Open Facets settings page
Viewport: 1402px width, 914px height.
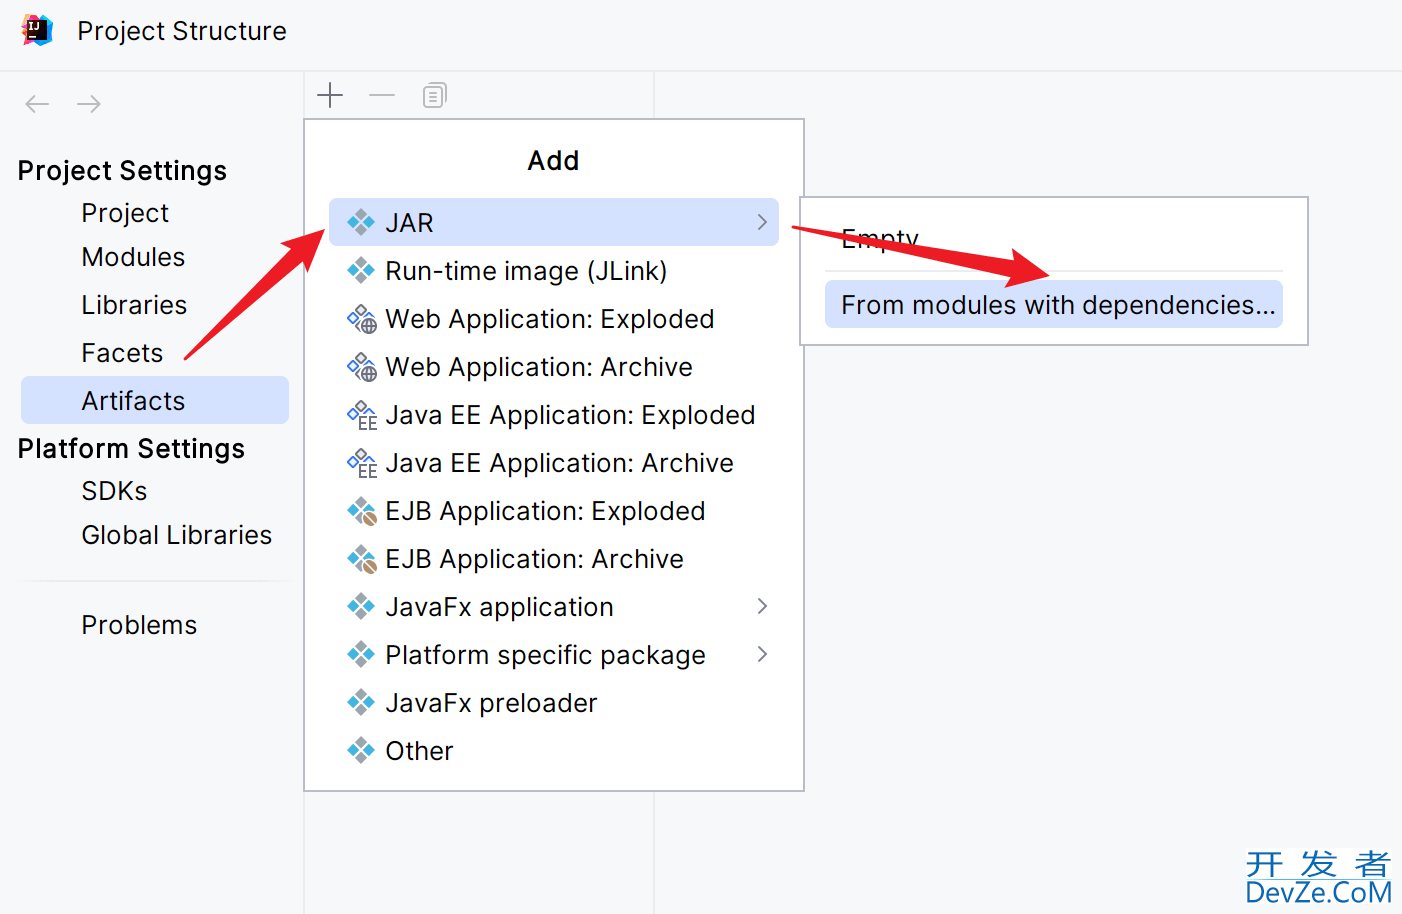coord(122,353)
